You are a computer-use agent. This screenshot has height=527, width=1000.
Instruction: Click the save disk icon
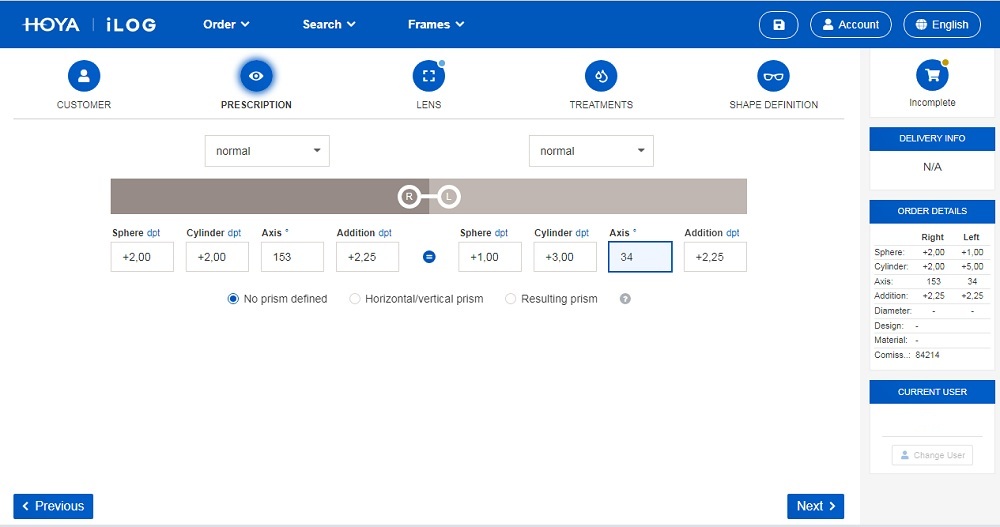[x=779, y=25]
